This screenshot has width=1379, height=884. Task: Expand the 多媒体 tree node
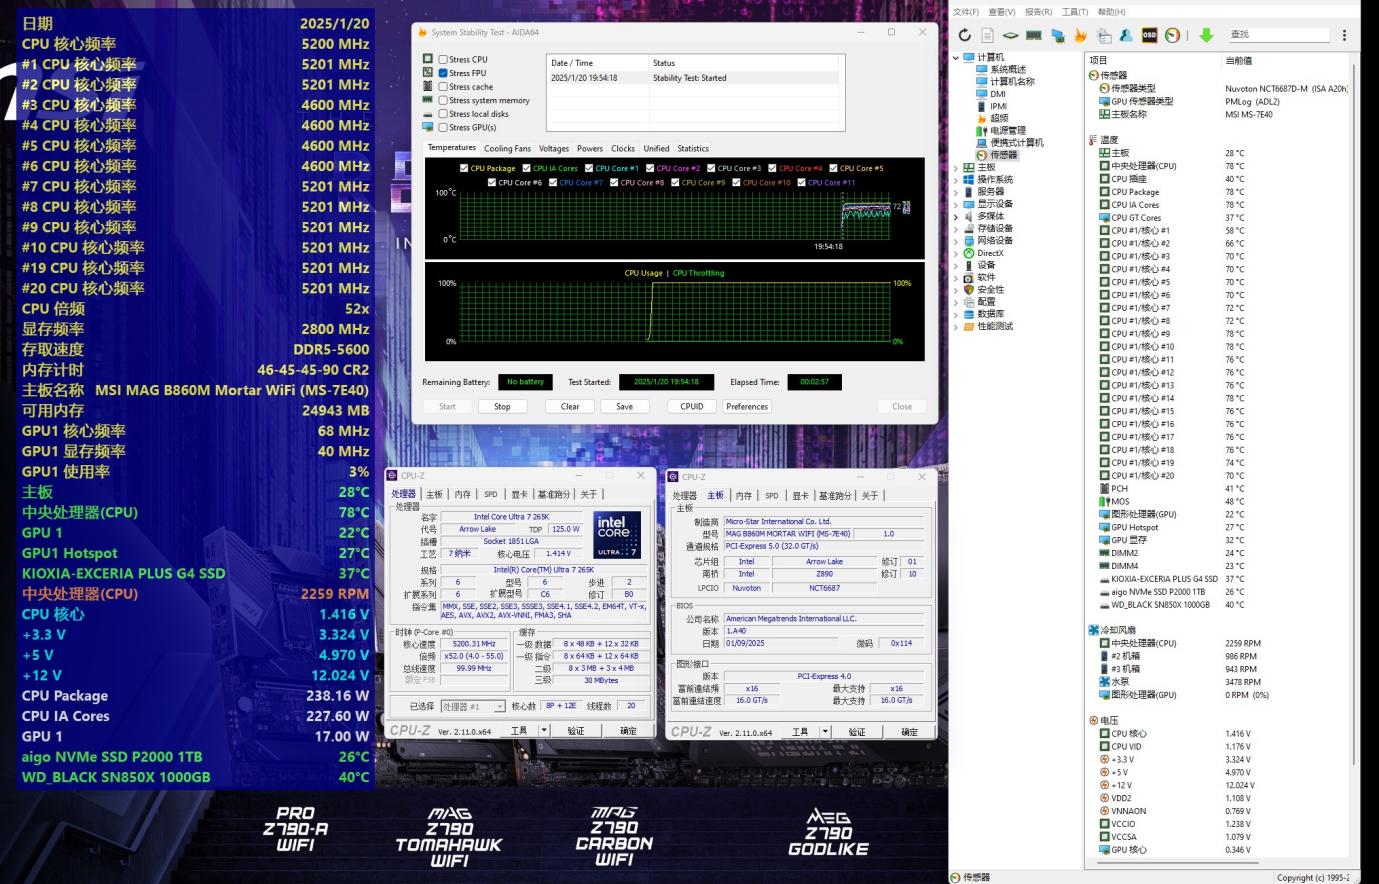pos(955,216)
